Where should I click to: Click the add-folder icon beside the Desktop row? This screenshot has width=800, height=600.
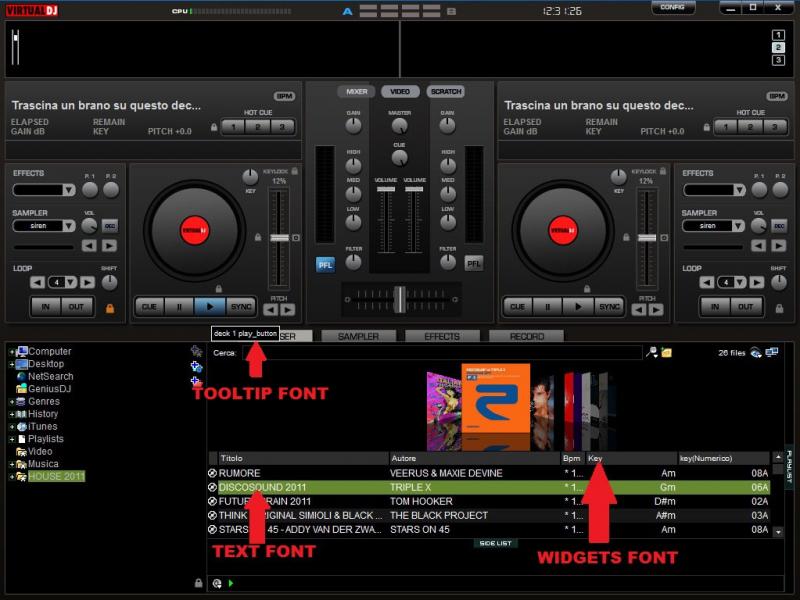(x=196, y=366)
